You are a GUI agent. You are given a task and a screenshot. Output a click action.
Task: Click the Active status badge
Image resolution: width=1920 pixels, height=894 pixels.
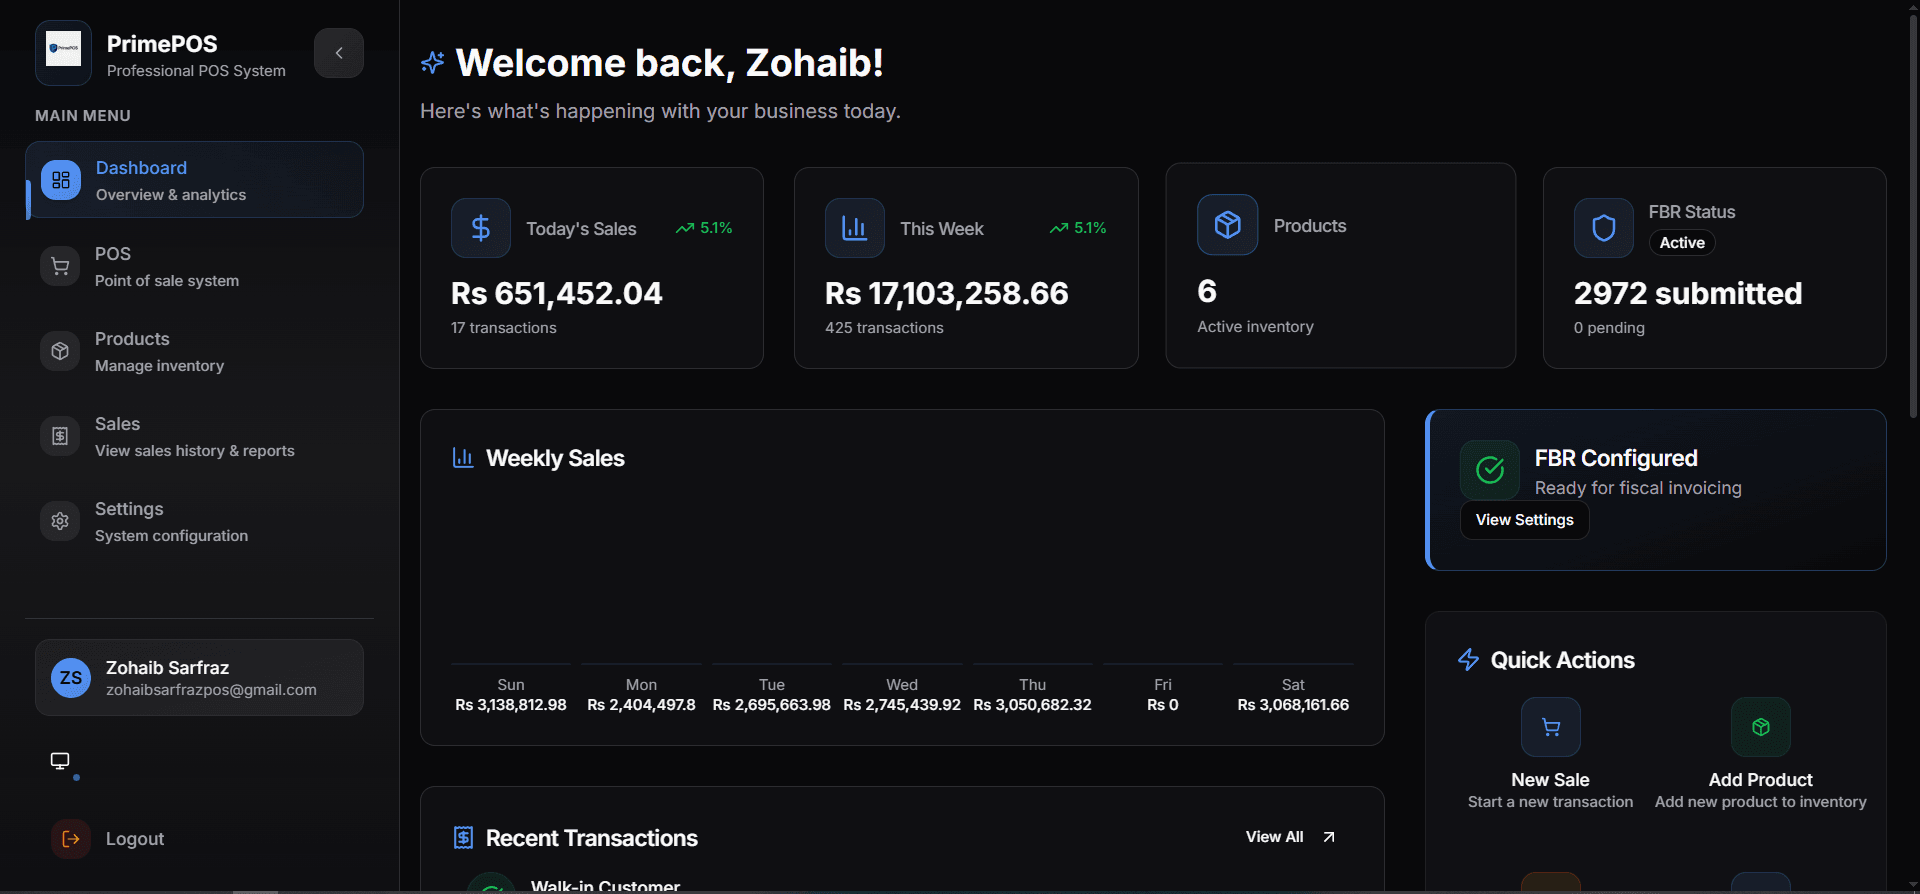[1681, 242]
